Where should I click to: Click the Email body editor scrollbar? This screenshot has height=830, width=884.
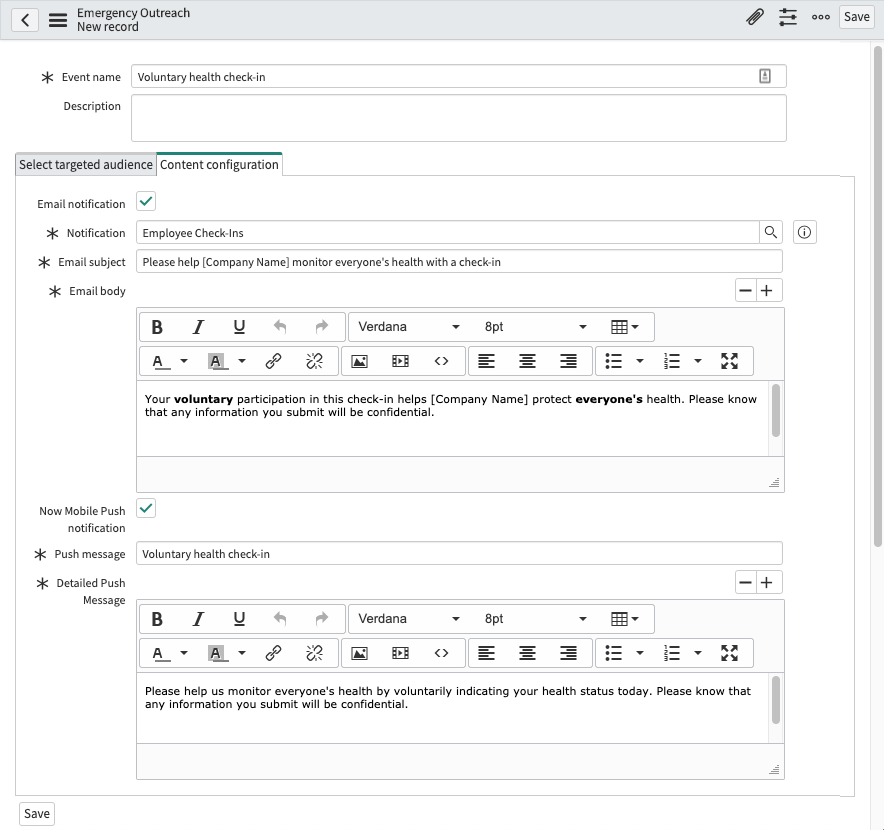[776, 410]
